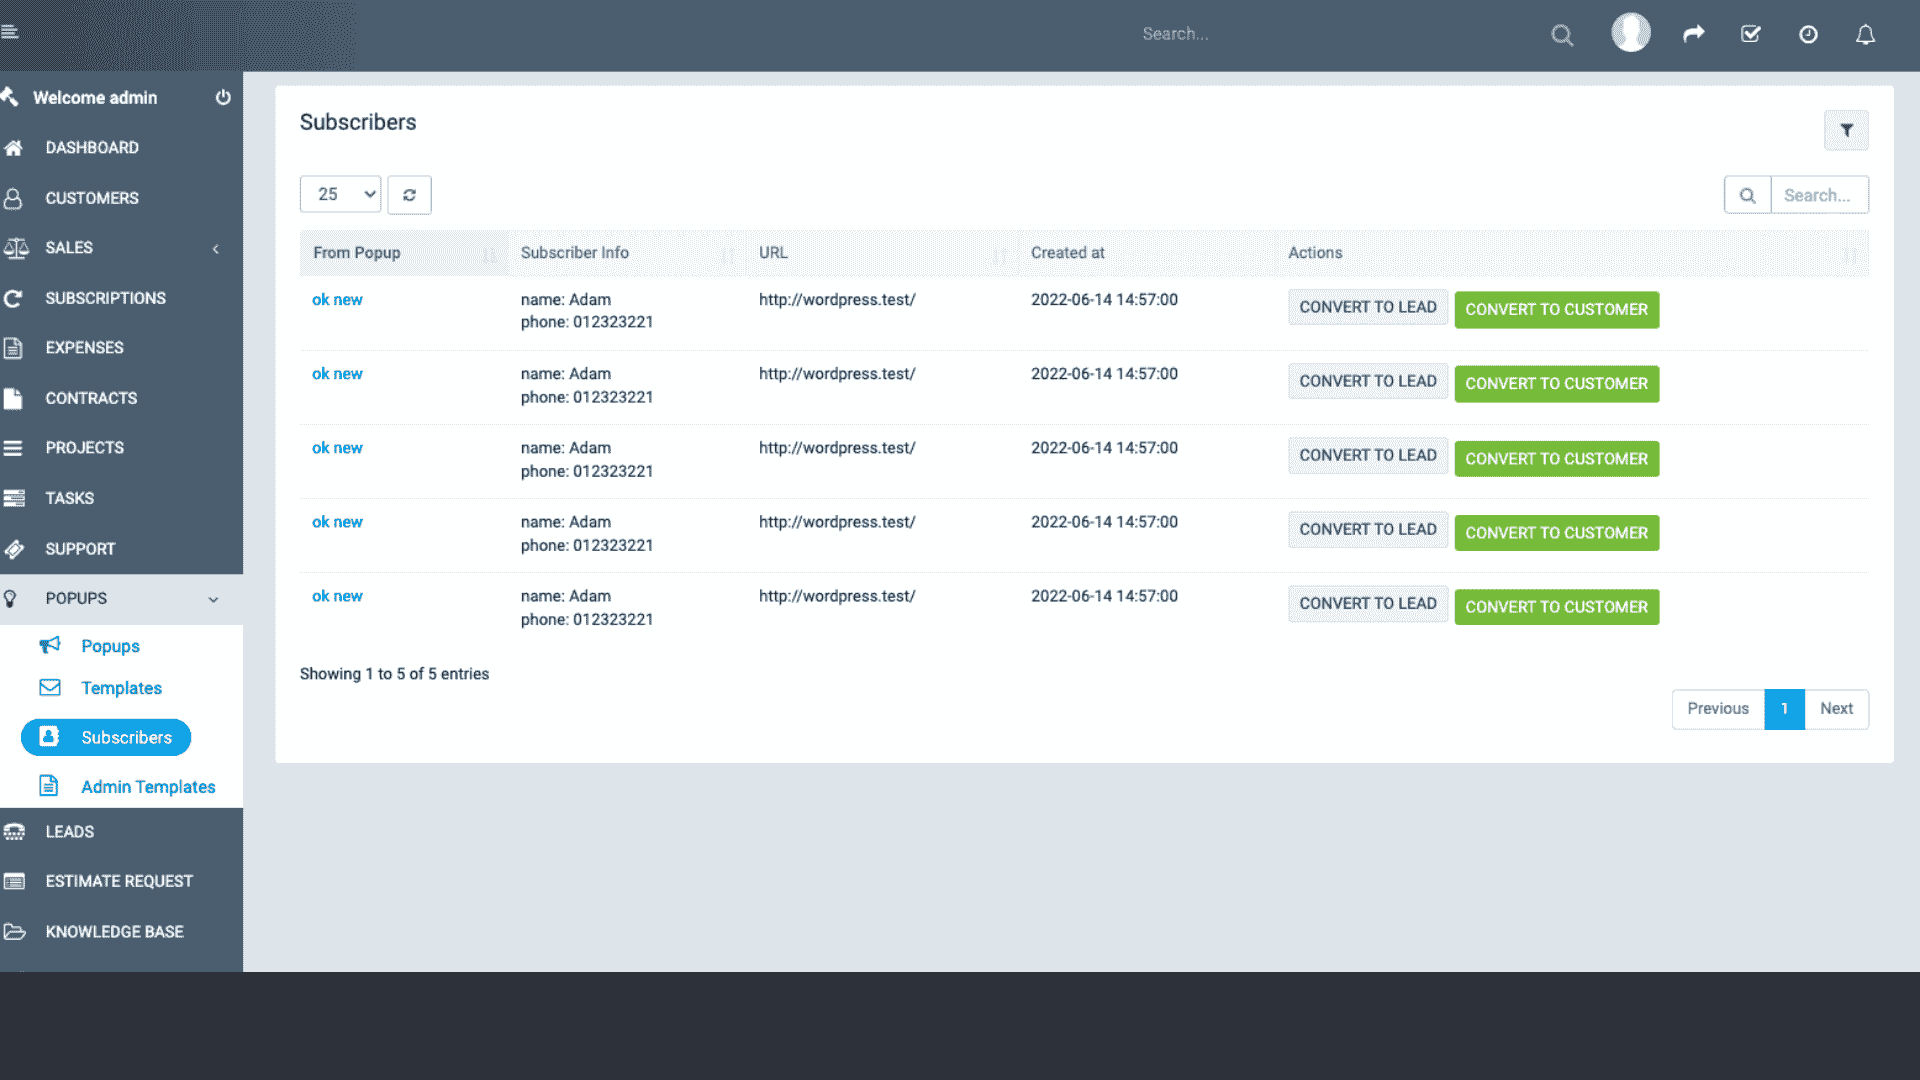
Task: Open the timer clock icon in the top bar
Action: pos(1808,34)
